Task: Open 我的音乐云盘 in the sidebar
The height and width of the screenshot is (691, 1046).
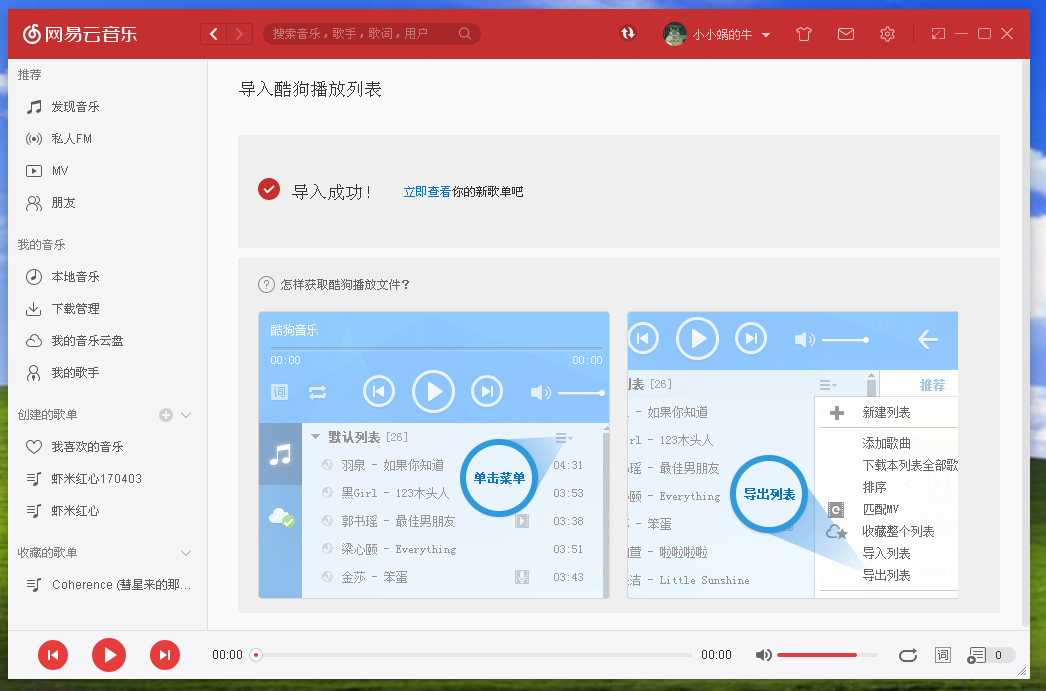Action: (x=107, y=341)
